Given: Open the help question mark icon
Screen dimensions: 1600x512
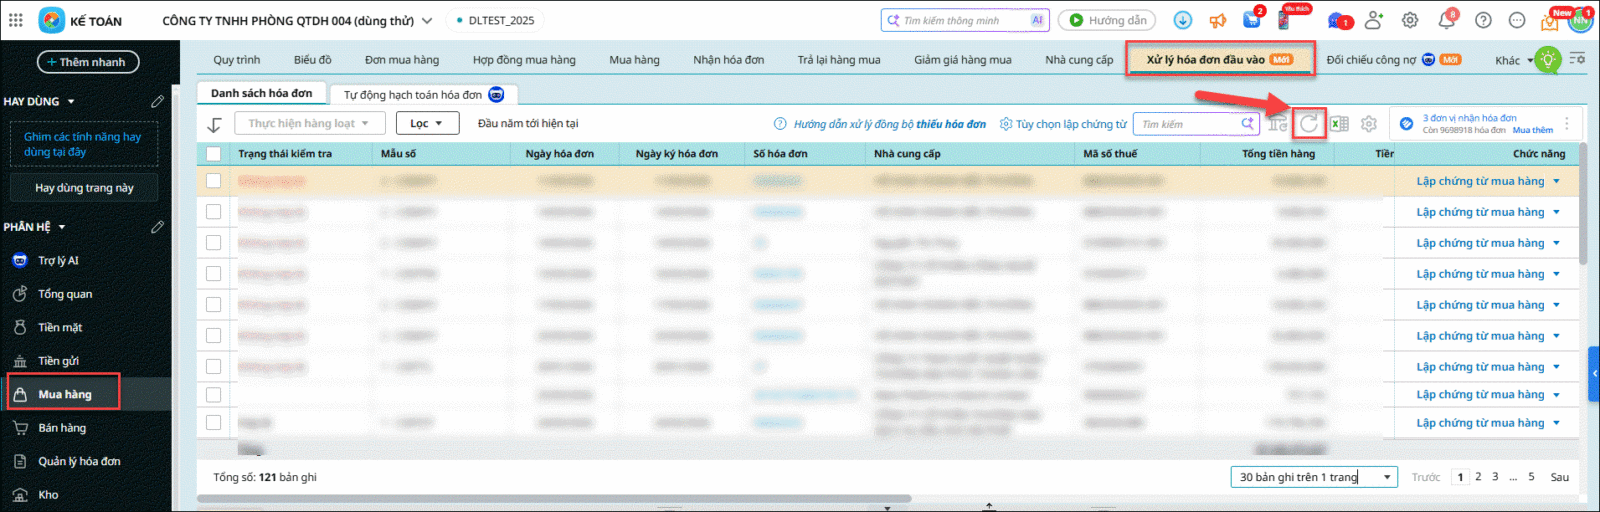Looking at the screenshot, I should pyautogui.click(x=1483, y=21).
